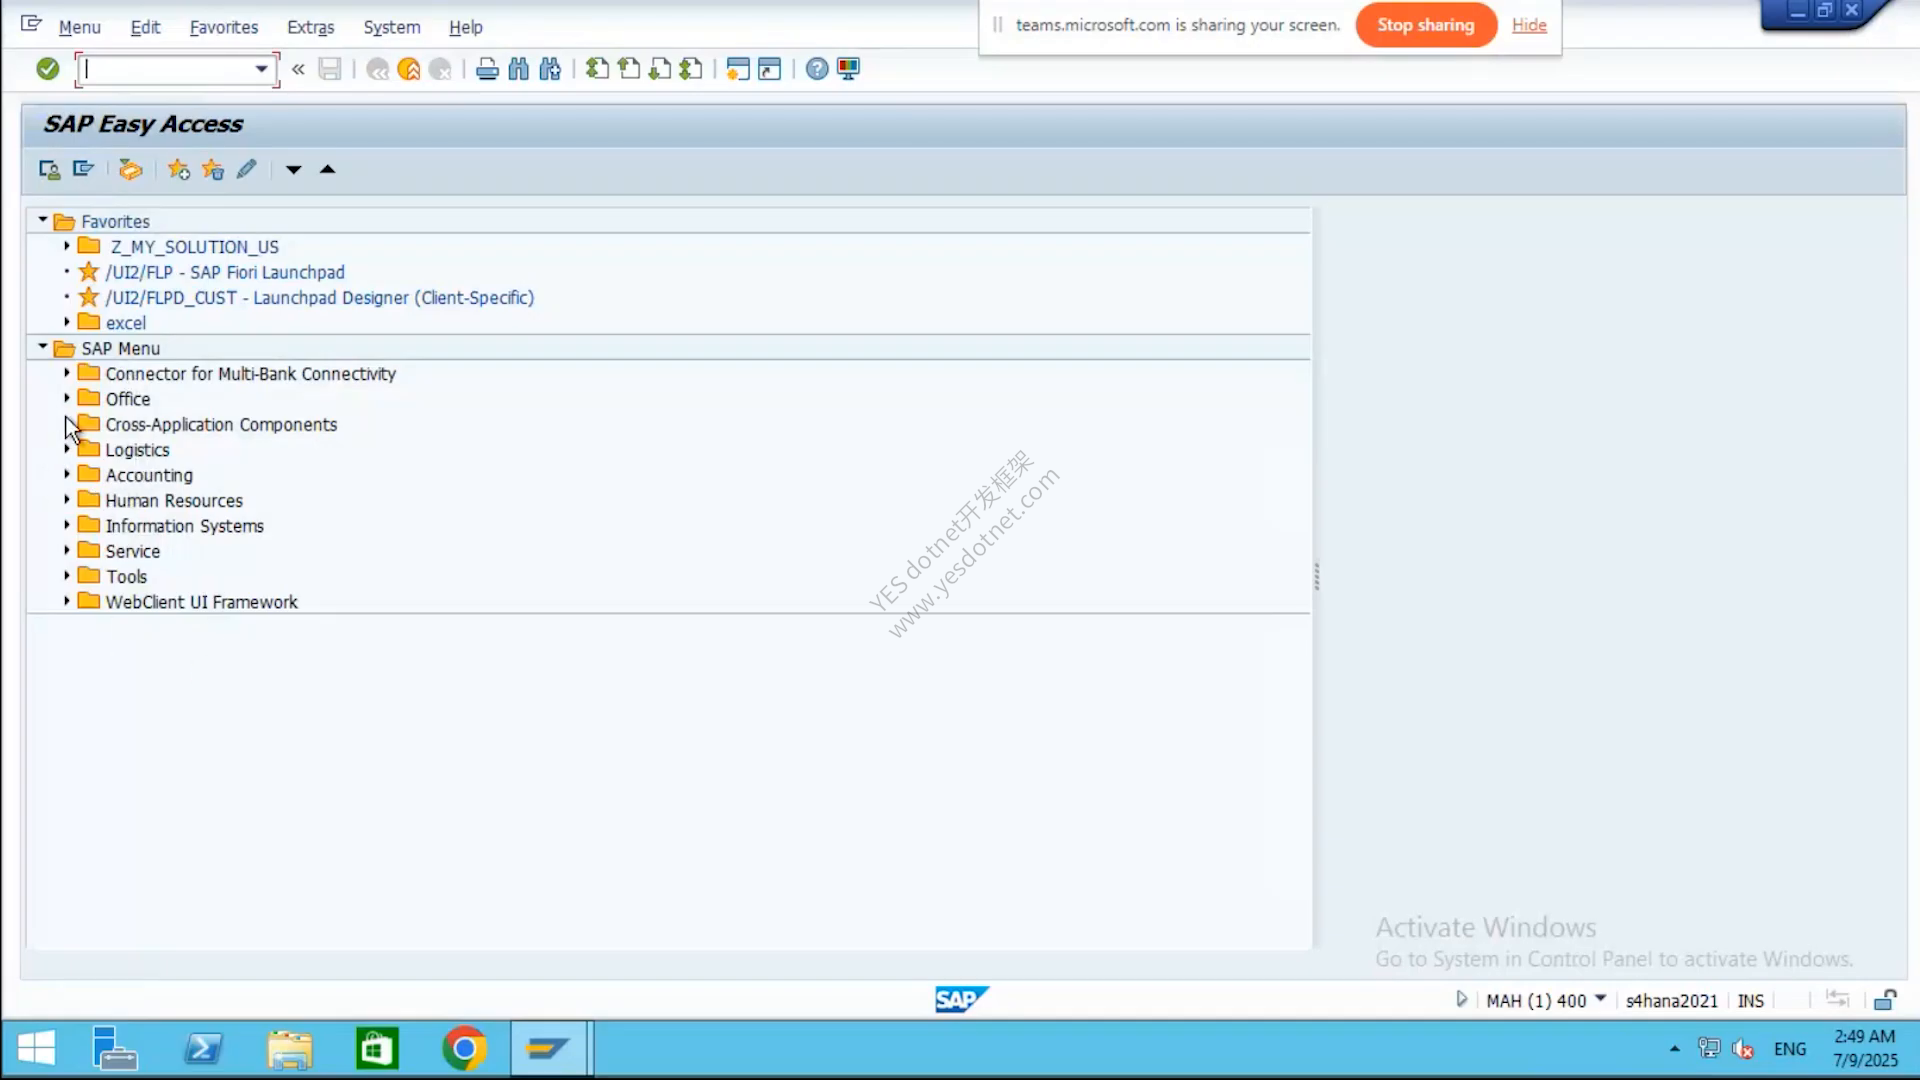The height and width of the screenshot is (1080, 1920).
Task: Click the Save floppy disk icon
Action: pos(330,69)
